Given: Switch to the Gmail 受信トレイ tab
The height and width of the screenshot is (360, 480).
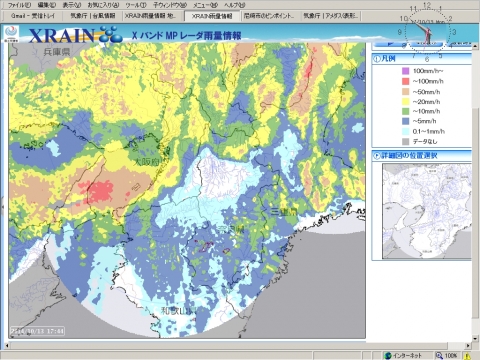Looking at the screenshot, I should [x=32, y=16].
